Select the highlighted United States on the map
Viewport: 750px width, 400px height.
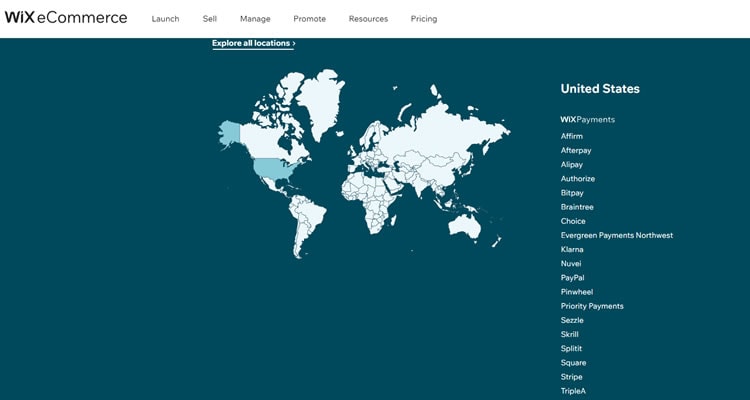[275, 168]
